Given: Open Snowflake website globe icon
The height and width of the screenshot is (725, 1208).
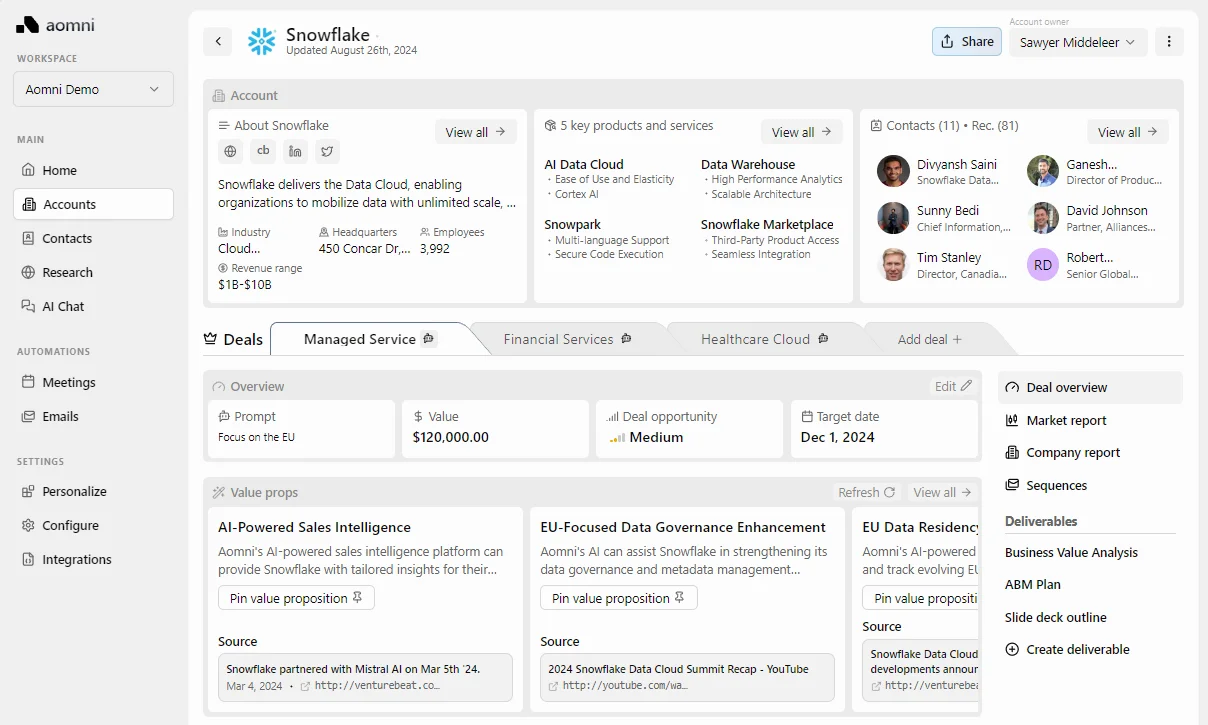Looking at the screenshot, I should coord(231,151).
